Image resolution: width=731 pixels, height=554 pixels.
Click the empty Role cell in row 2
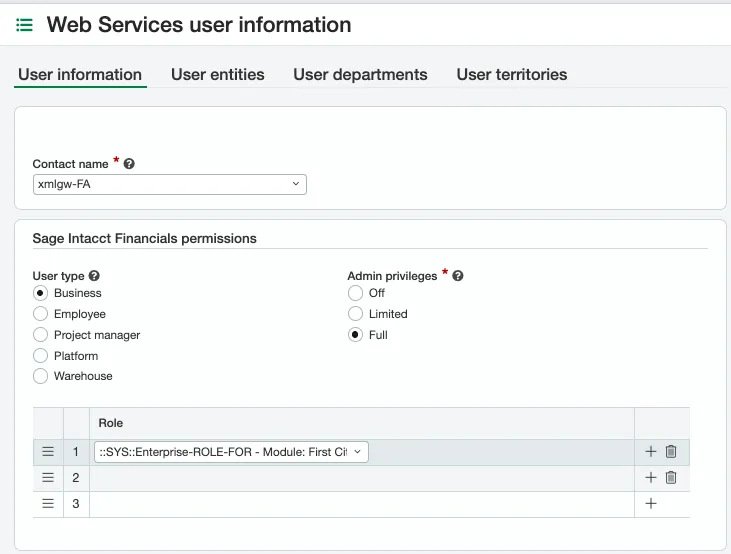click(x=362, y=478)
